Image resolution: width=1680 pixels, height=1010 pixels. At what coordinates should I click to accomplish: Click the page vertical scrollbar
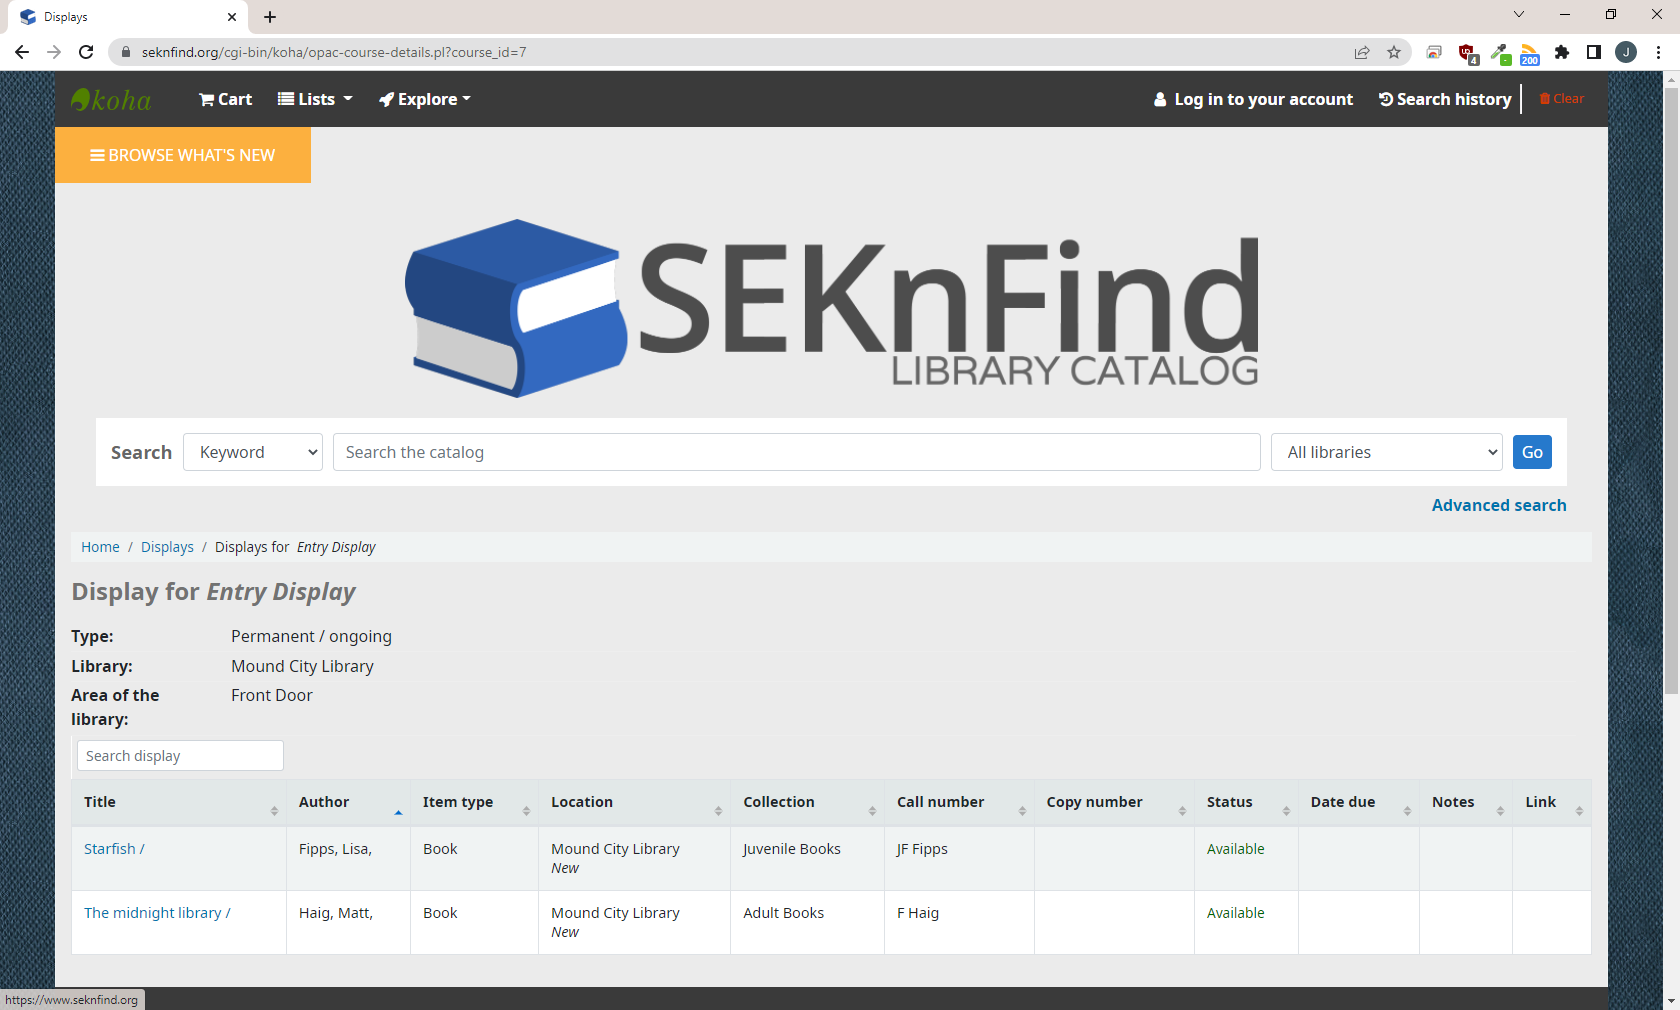1671,390
